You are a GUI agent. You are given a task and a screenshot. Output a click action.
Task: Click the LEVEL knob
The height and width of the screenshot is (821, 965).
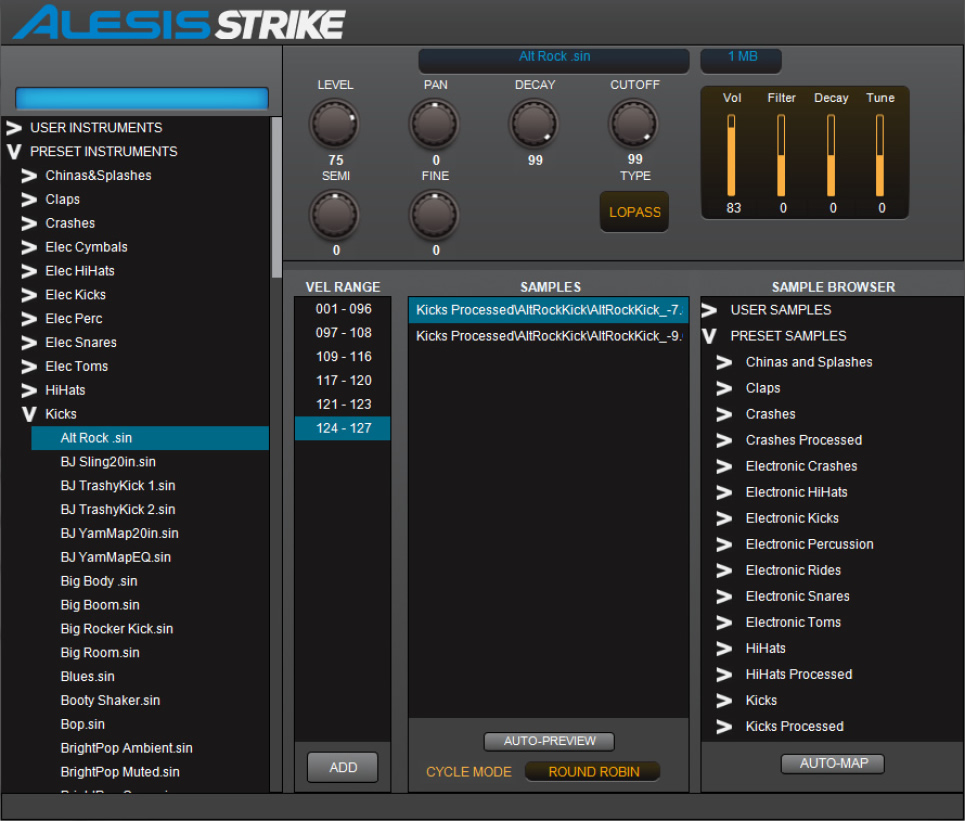coord(334,124)
